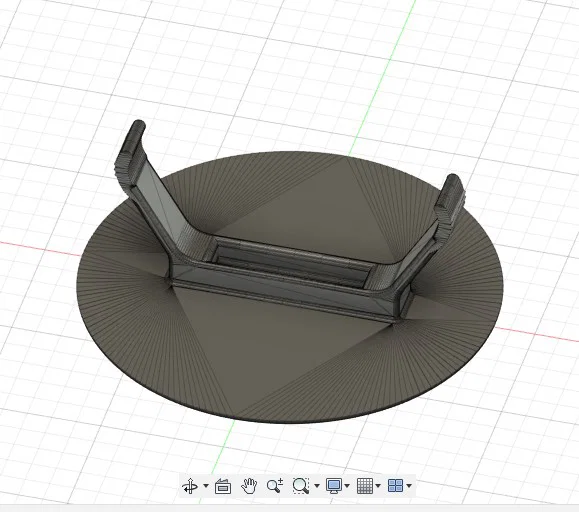This screenshot has width=579, height=512.
Task: Click the red axis line at left
Action: [40, 248]
